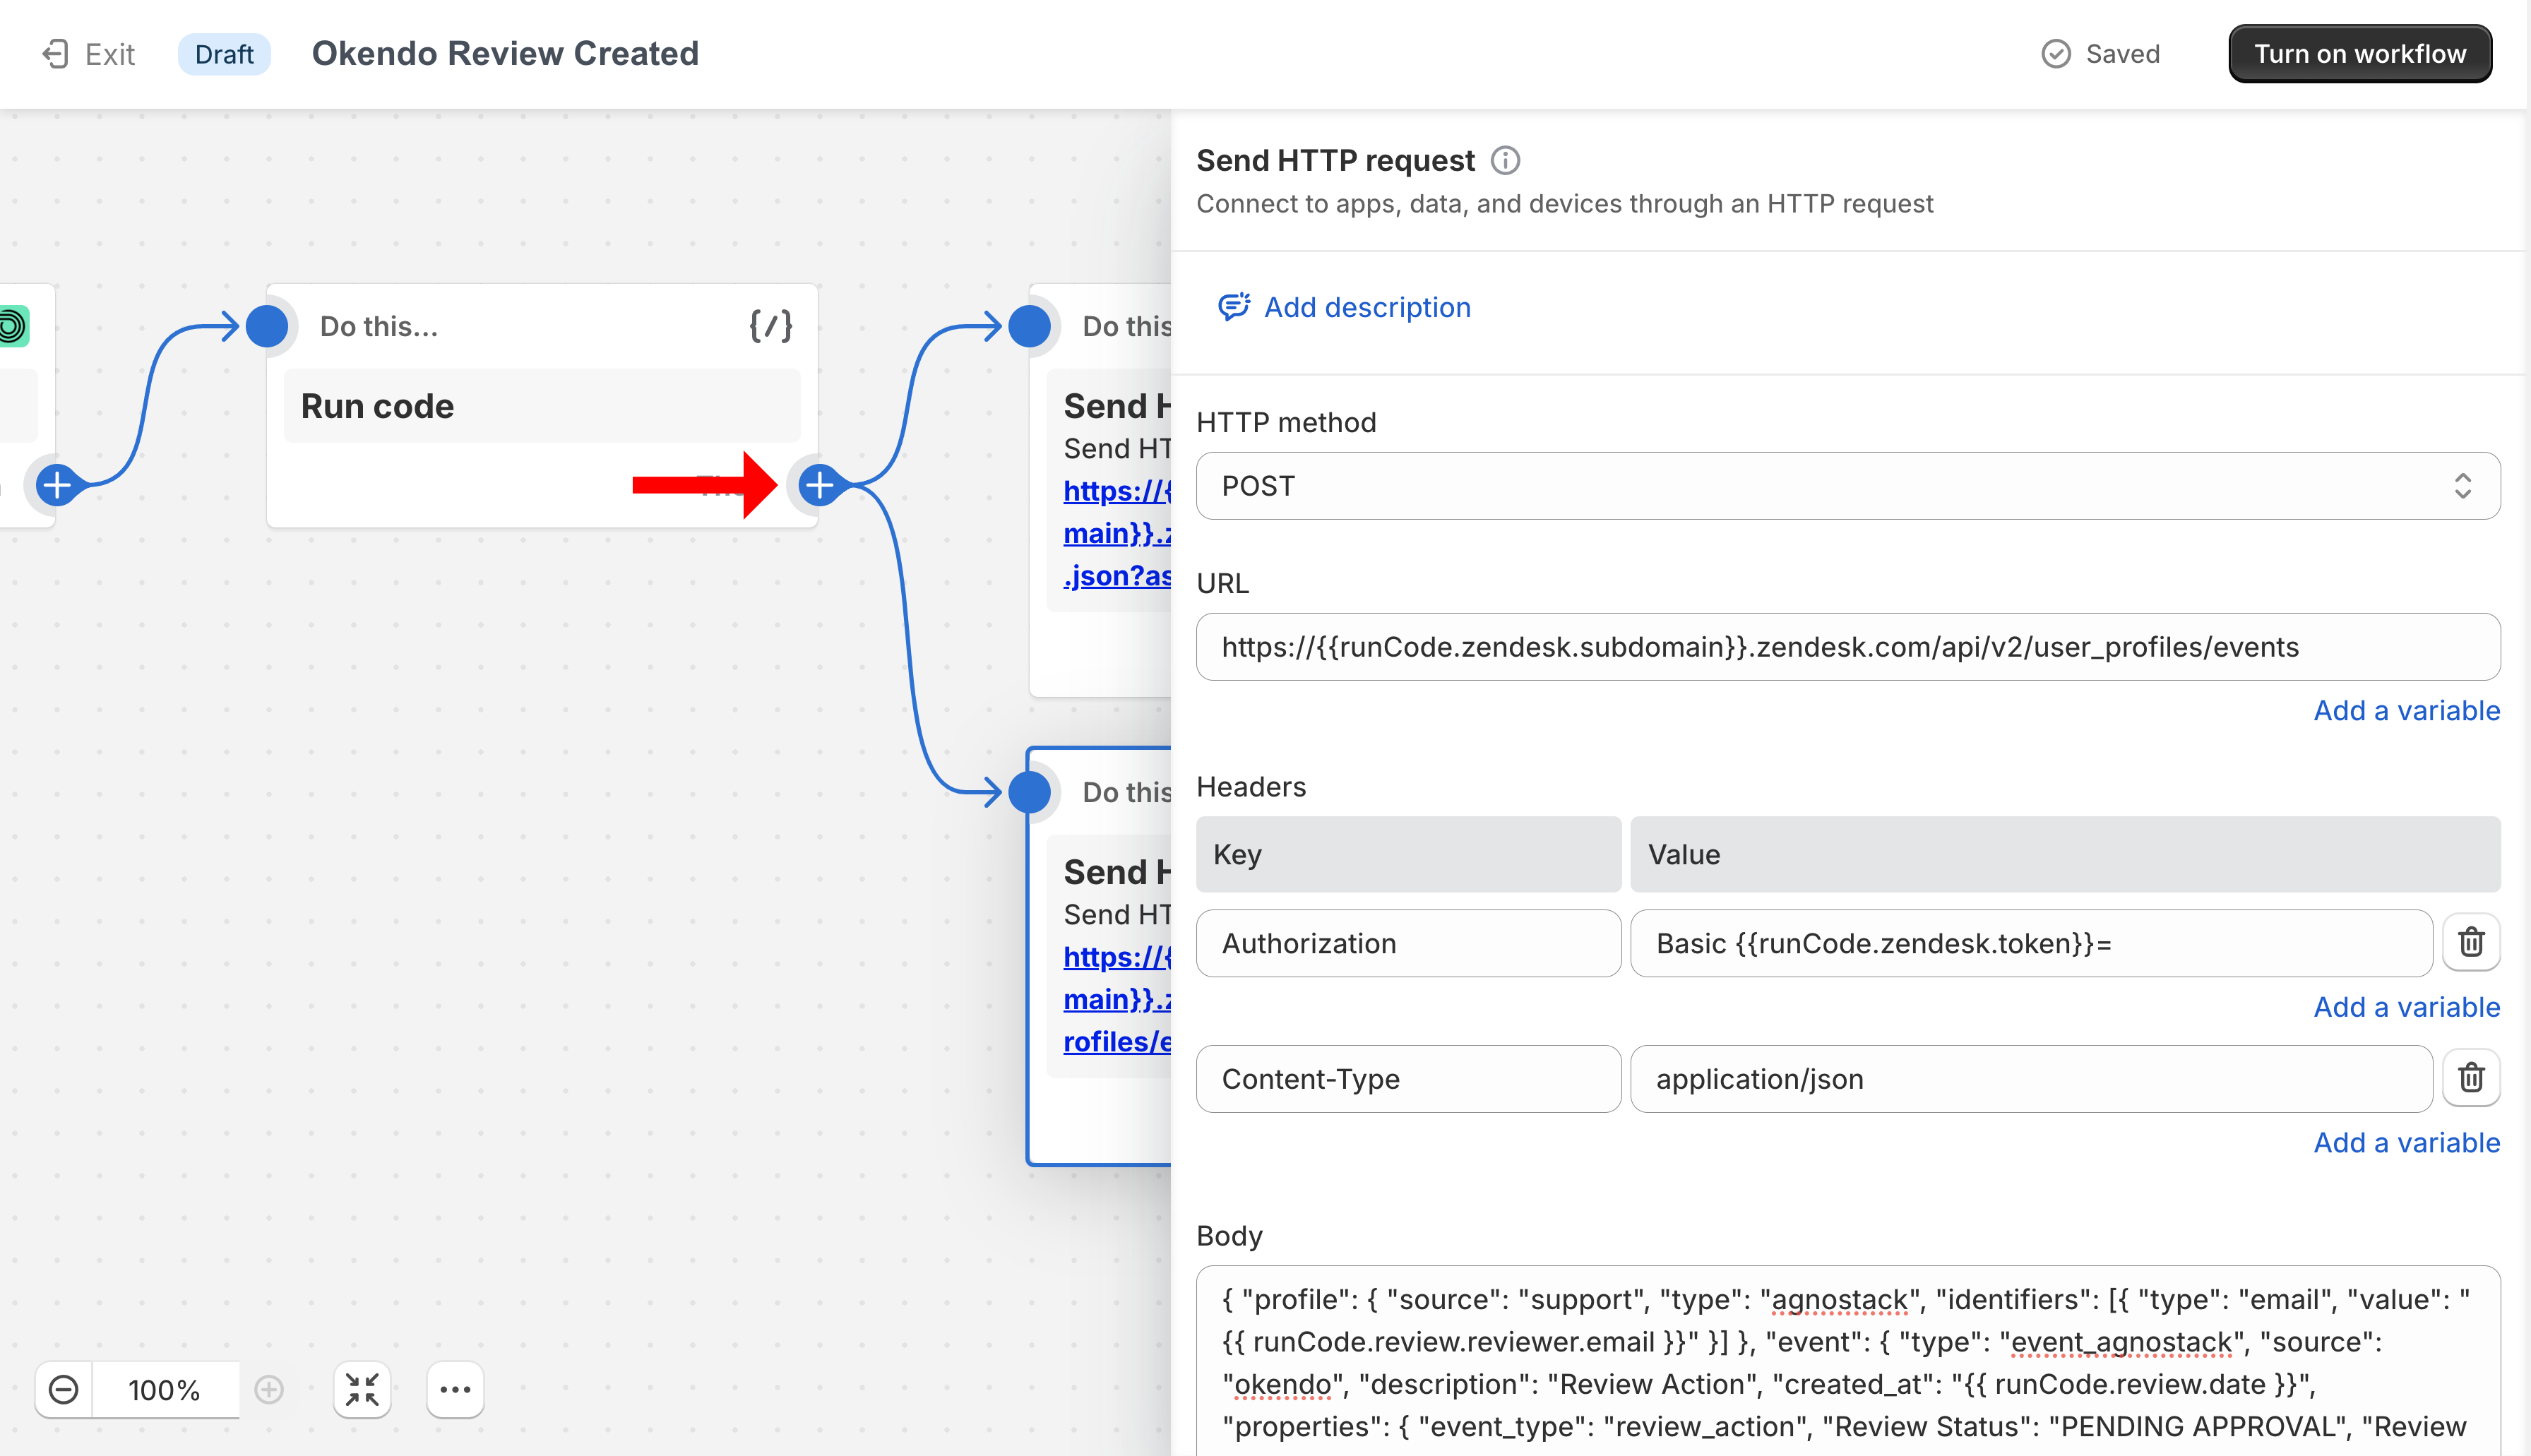Edit the application/json header value field

tap(2031, 1079)
